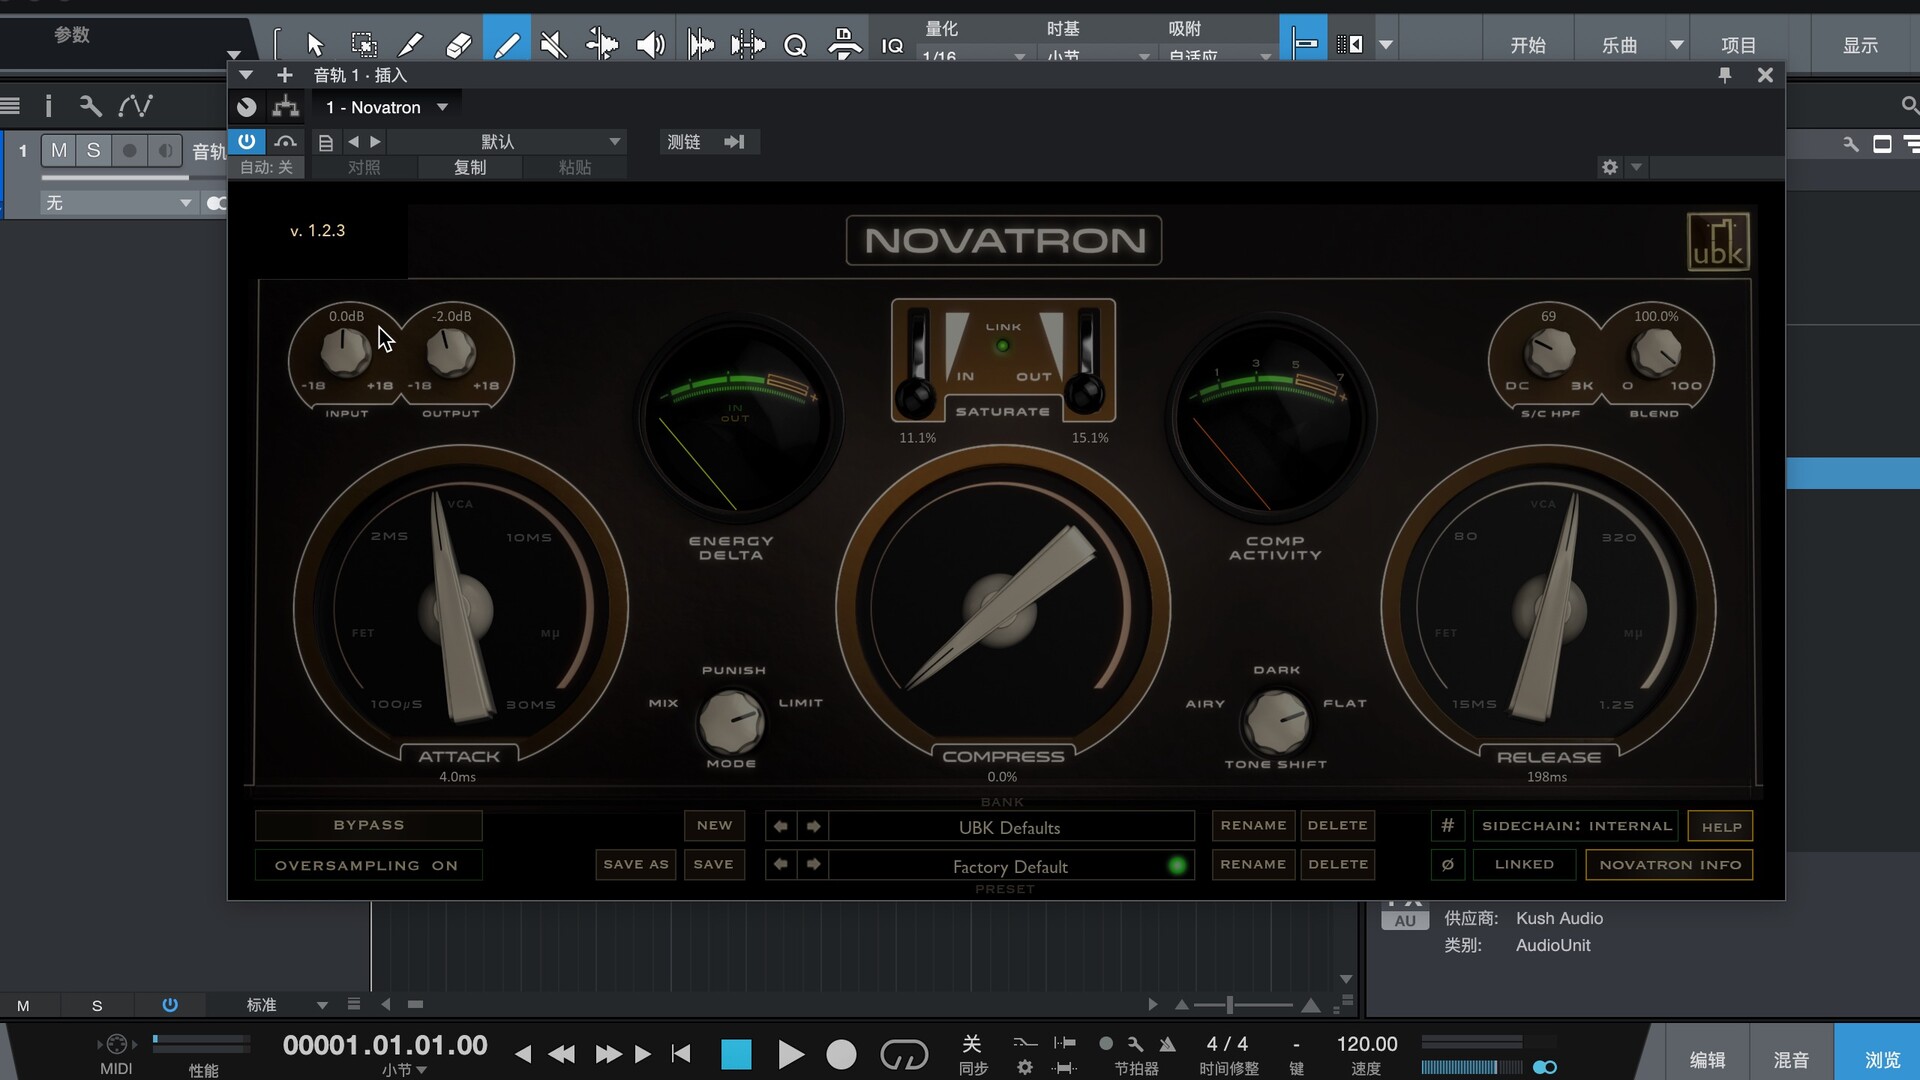Click the Listen speaker tool icon
The image size is (1920, 1080).
coord(651,45)
